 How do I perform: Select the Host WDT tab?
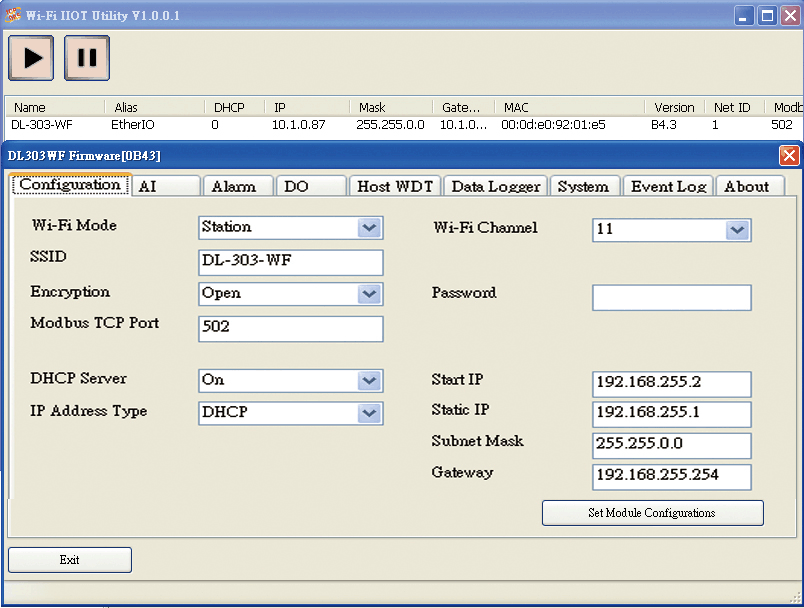[395, 186]
